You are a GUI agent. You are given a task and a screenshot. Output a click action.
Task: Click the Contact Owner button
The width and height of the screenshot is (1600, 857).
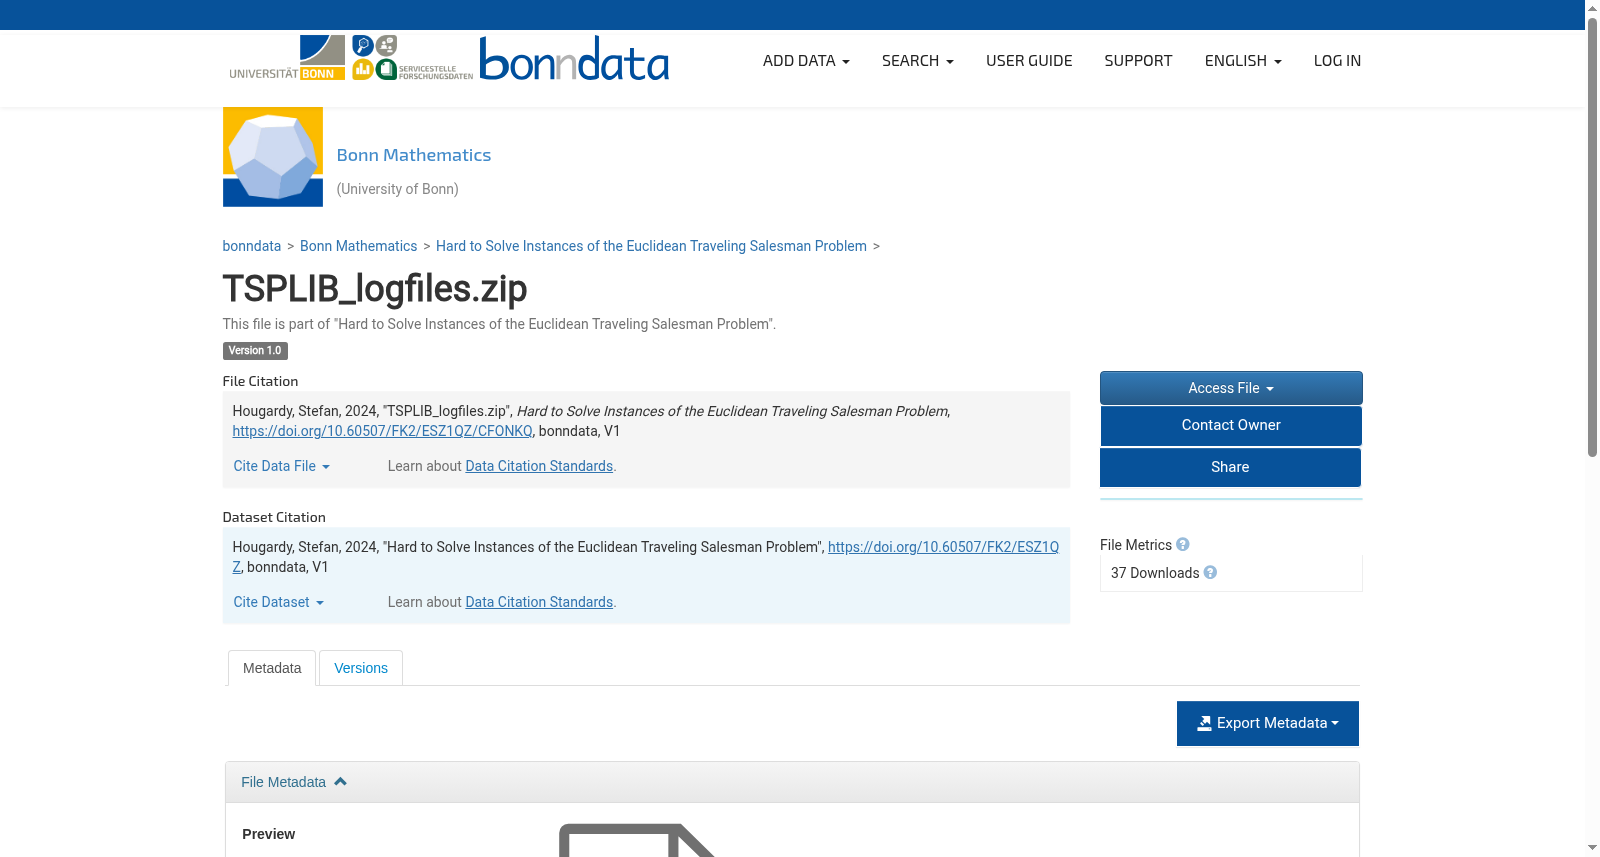pyautogui.click(x=1231, y=425)
